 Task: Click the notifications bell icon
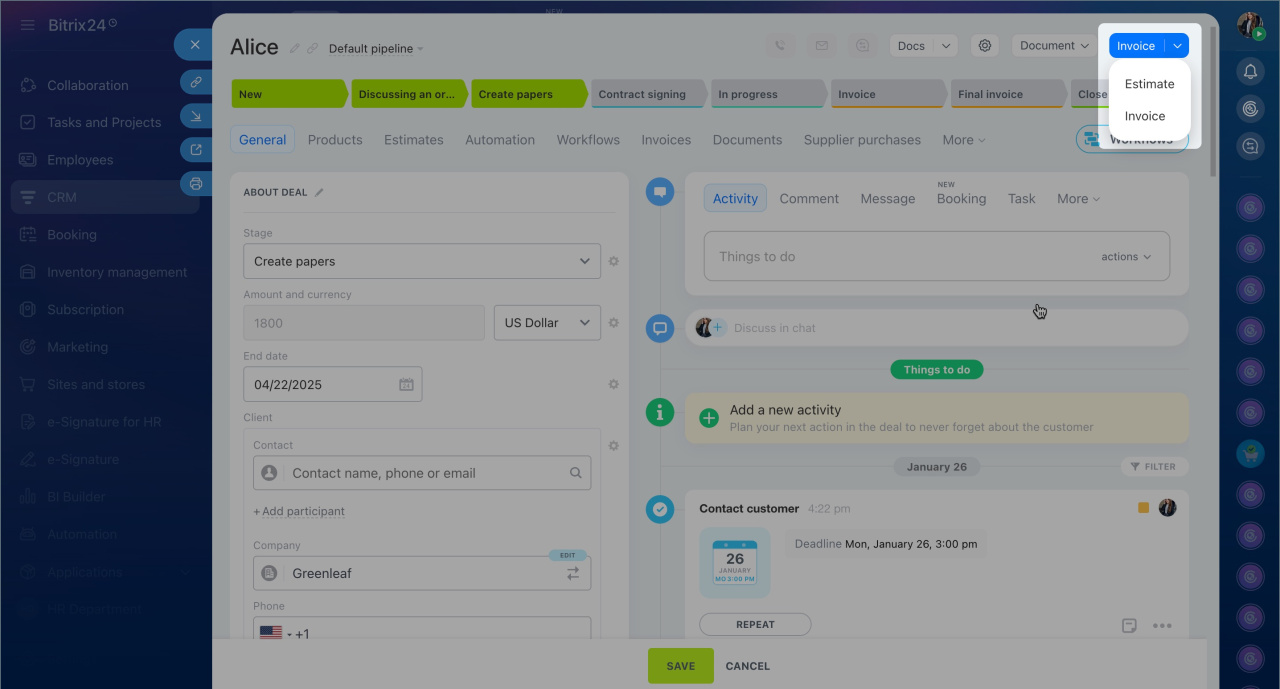1250,71
